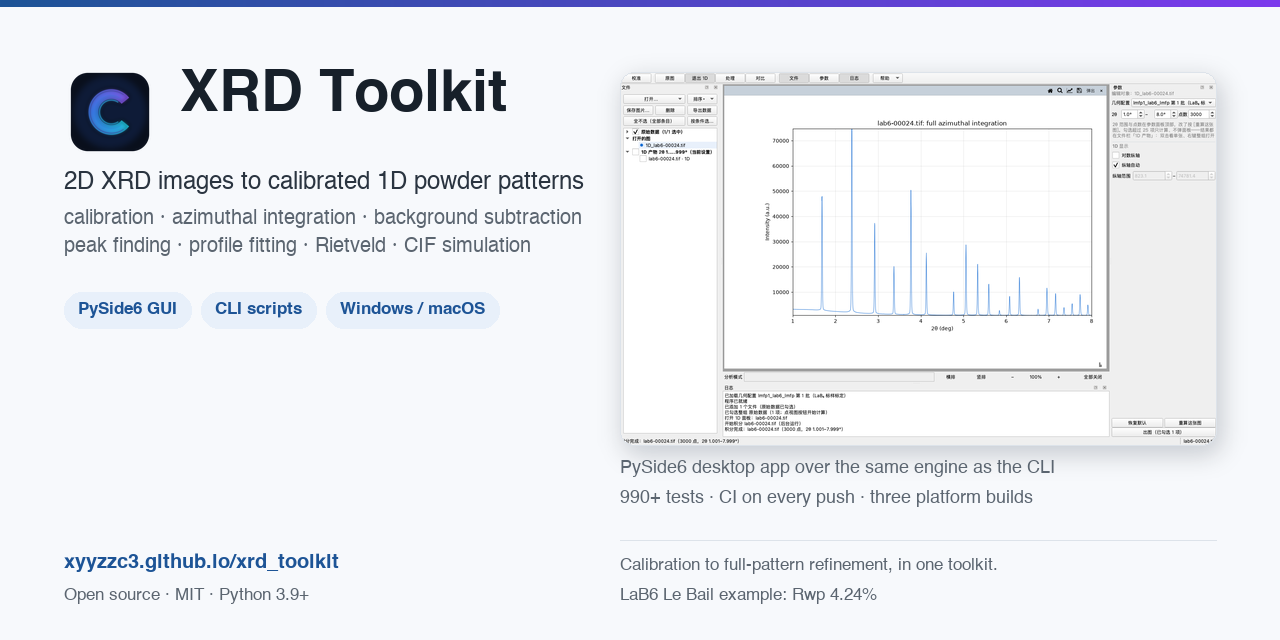The height and width of the screenshot is (640, 1280).
Task: Close the 日志 log panel with its x icon
Action: (1104, 388)
